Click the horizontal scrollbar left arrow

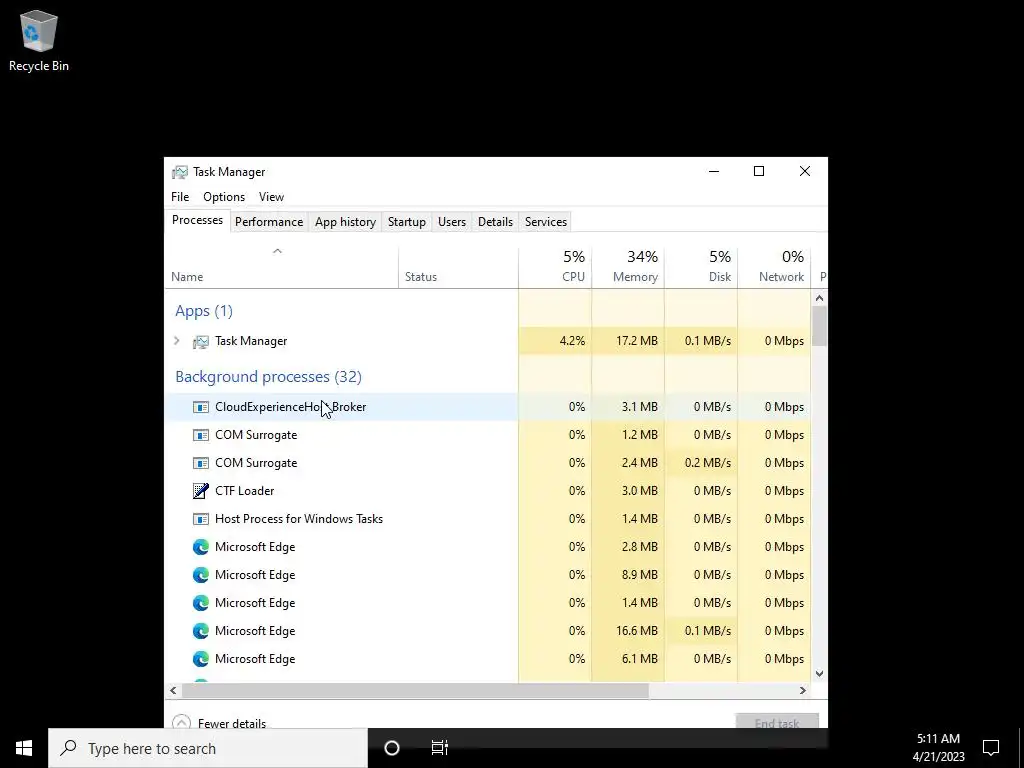pyautogui.click(x=173, y=690)
